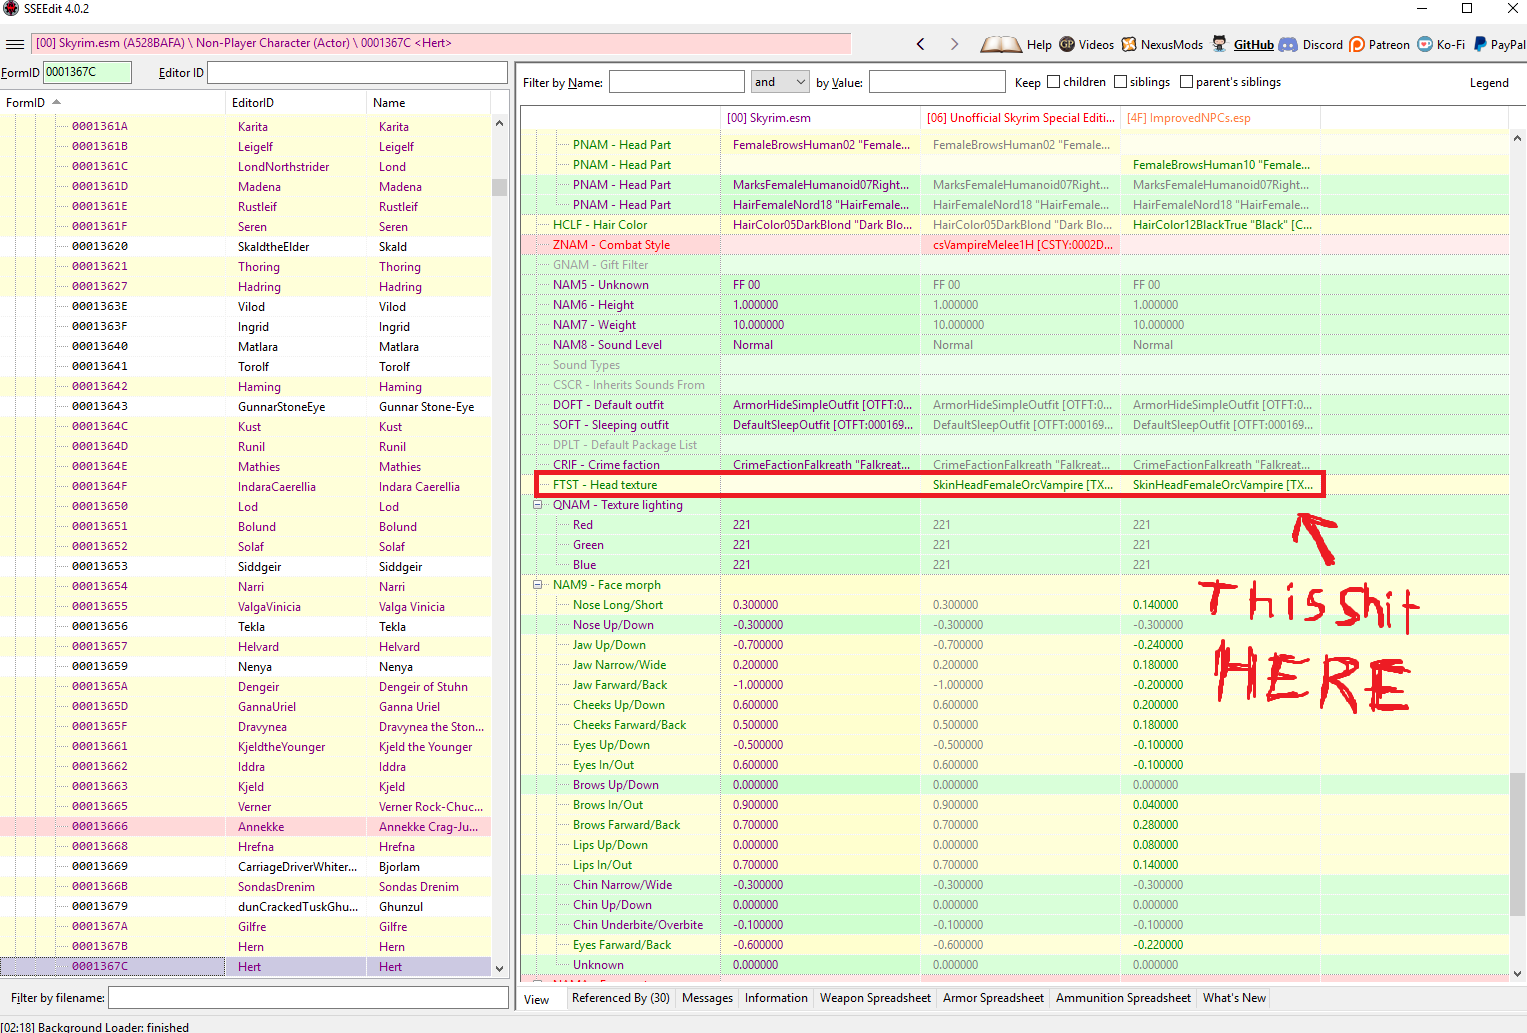
Task: Click into the FormID input field
Action: click(x=87, y=72)
